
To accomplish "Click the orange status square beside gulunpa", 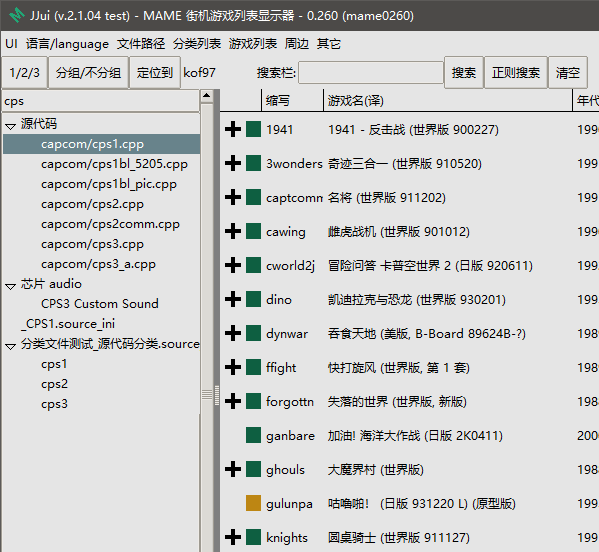I will click(253, 503).
